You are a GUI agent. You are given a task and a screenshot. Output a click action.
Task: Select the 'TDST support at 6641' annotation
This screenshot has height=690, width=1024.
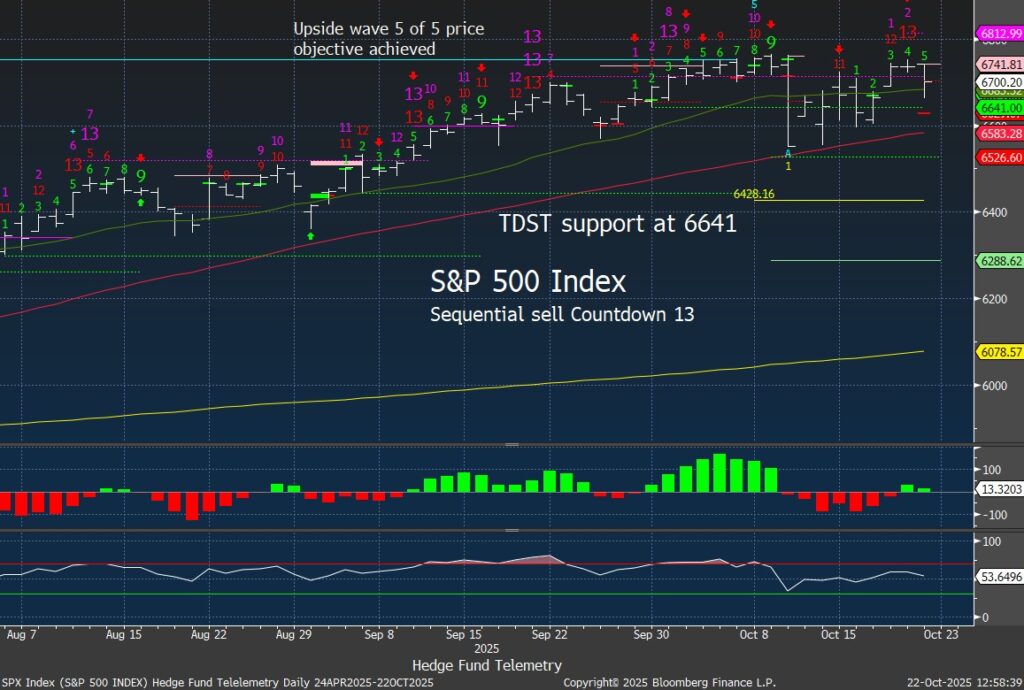[618, 224]
